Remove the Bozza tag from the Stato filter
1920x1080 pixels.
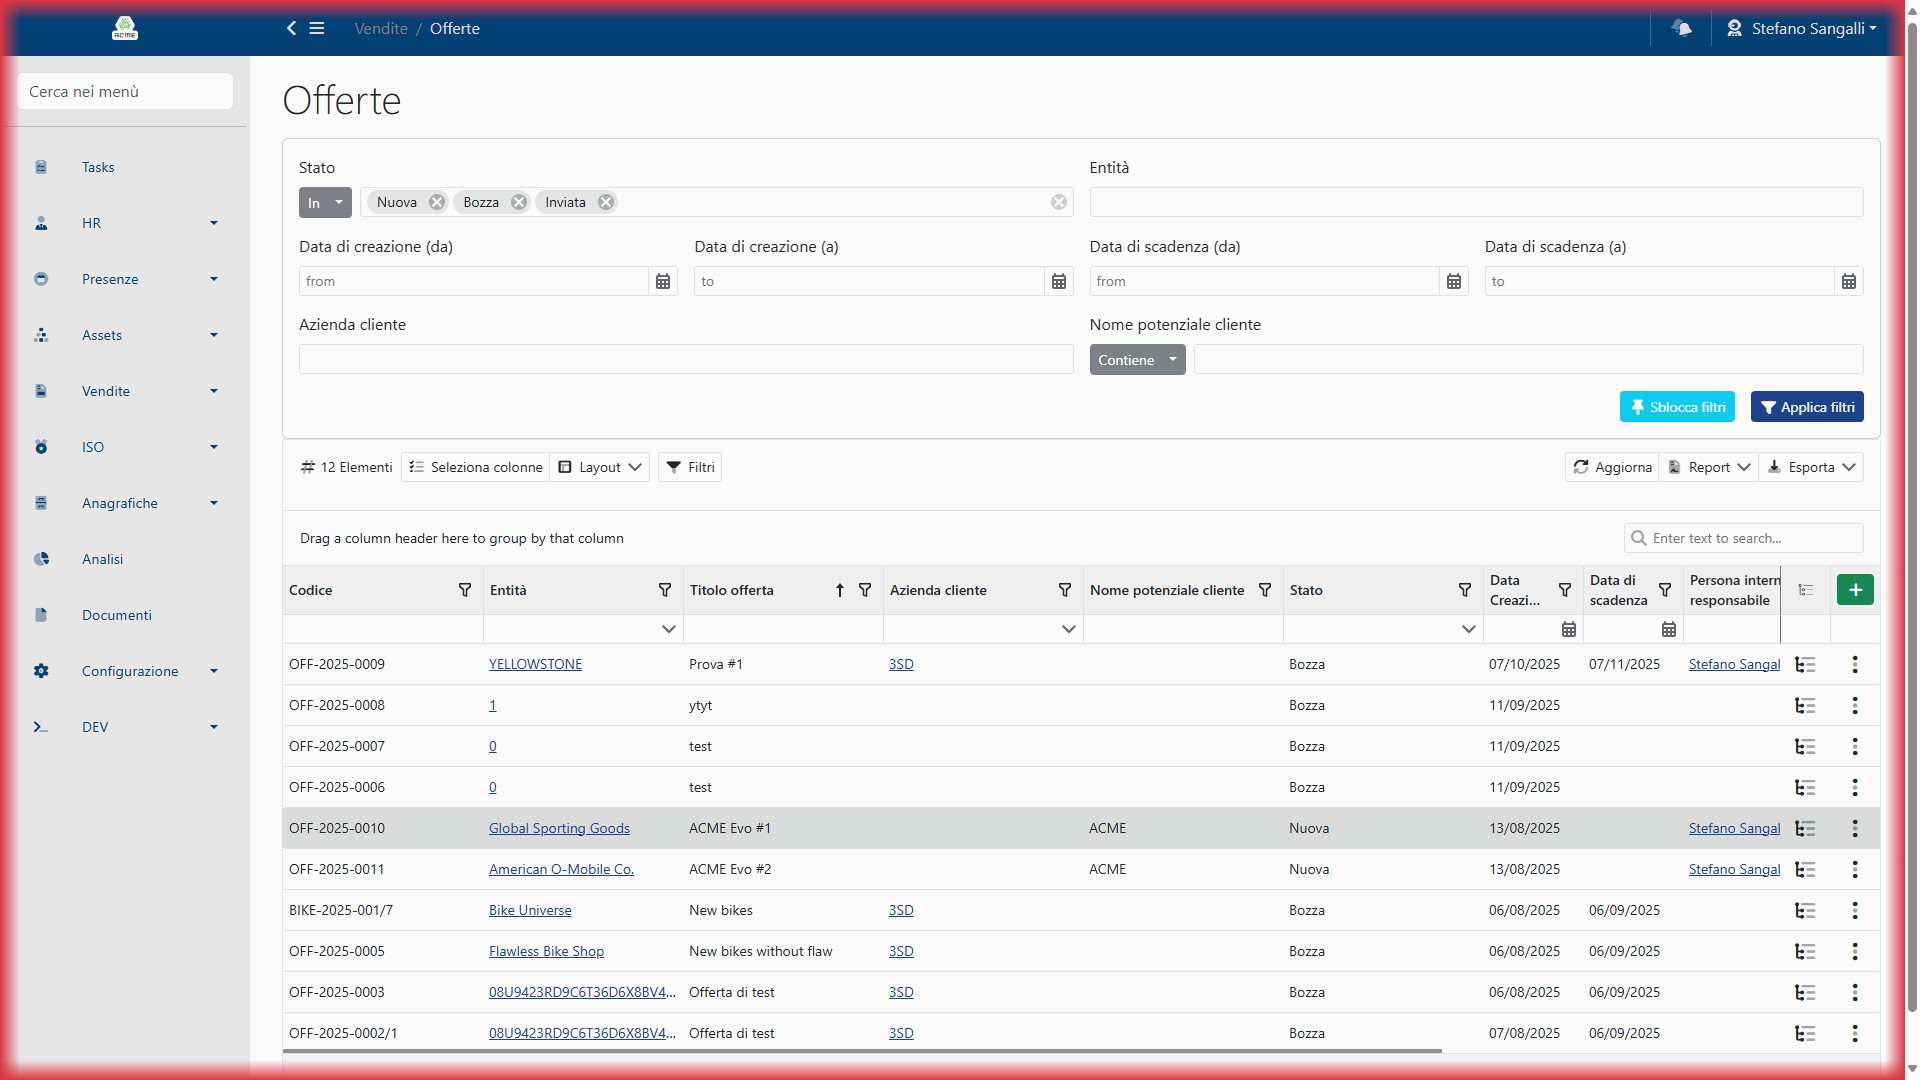(519, 202)
